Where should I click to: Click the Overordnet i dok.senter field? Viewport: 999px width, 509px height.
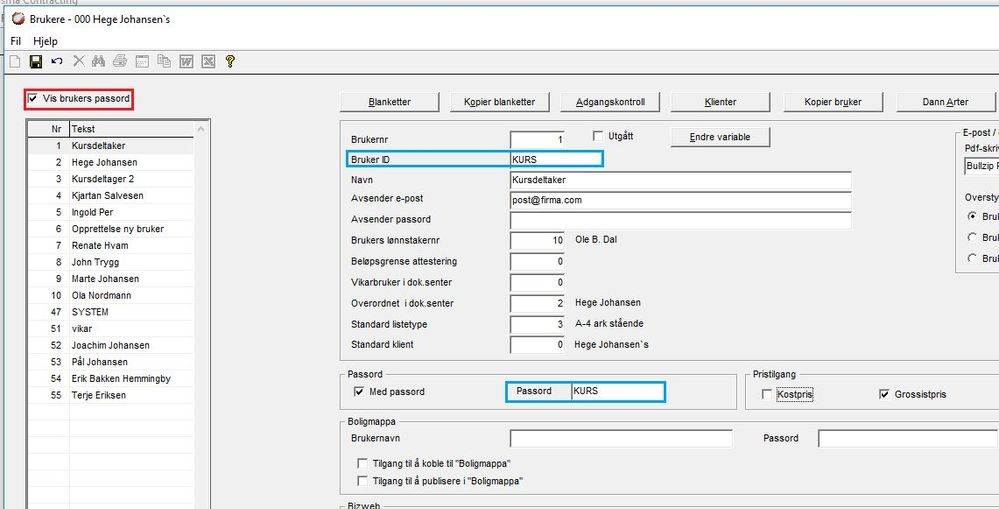[537, 303]
